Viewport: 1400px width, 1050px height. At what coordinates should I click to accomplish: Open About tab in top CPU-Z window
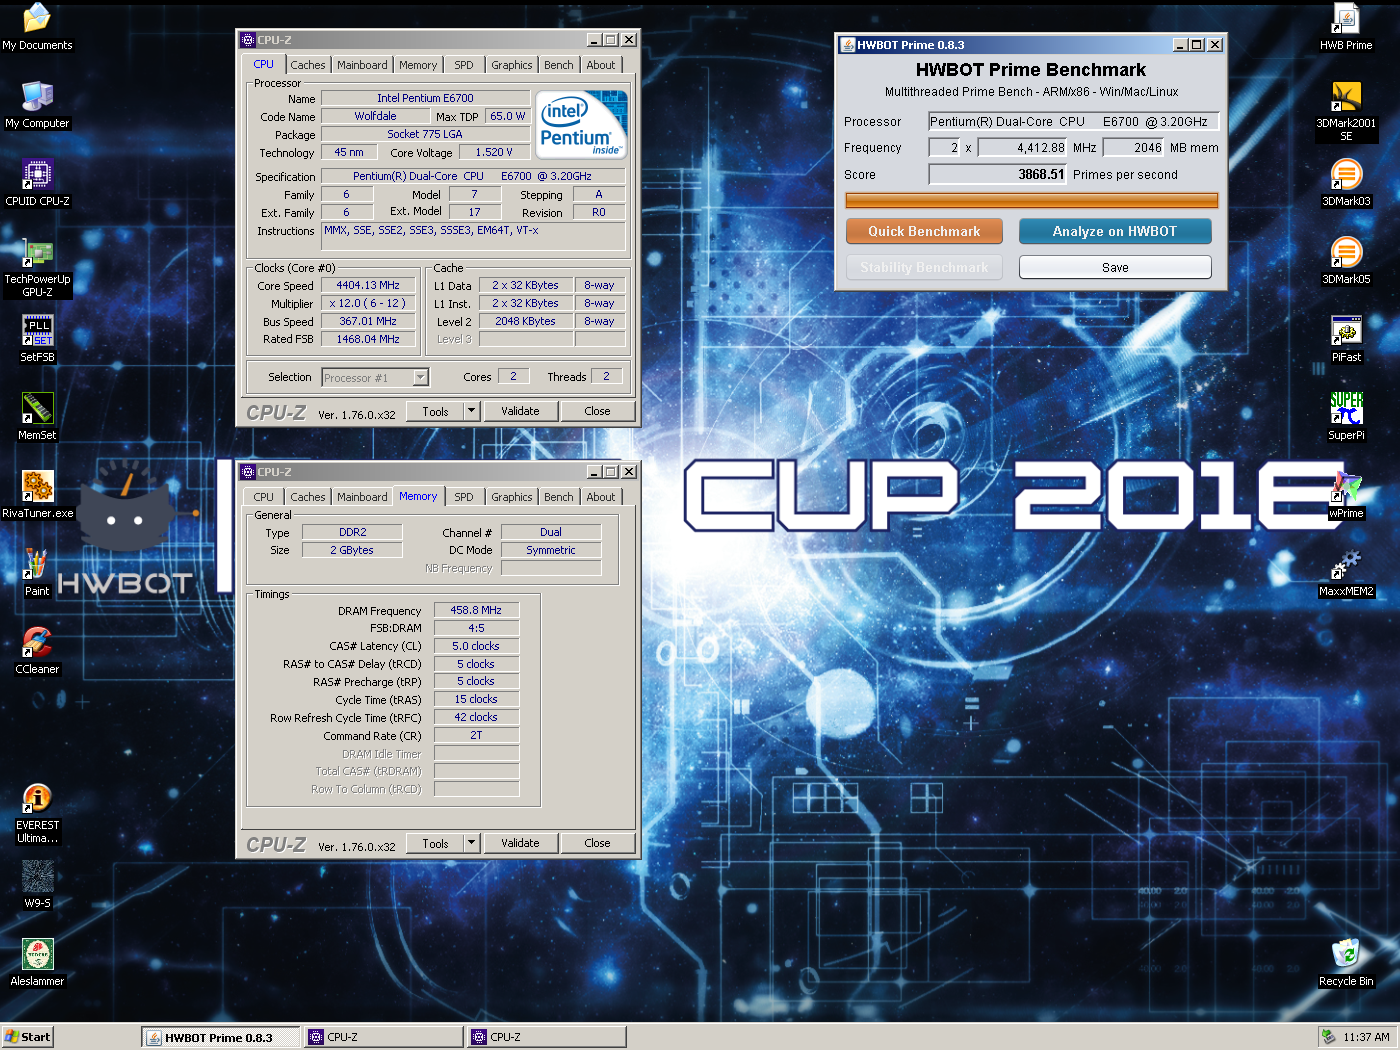[x=601, y=65]
